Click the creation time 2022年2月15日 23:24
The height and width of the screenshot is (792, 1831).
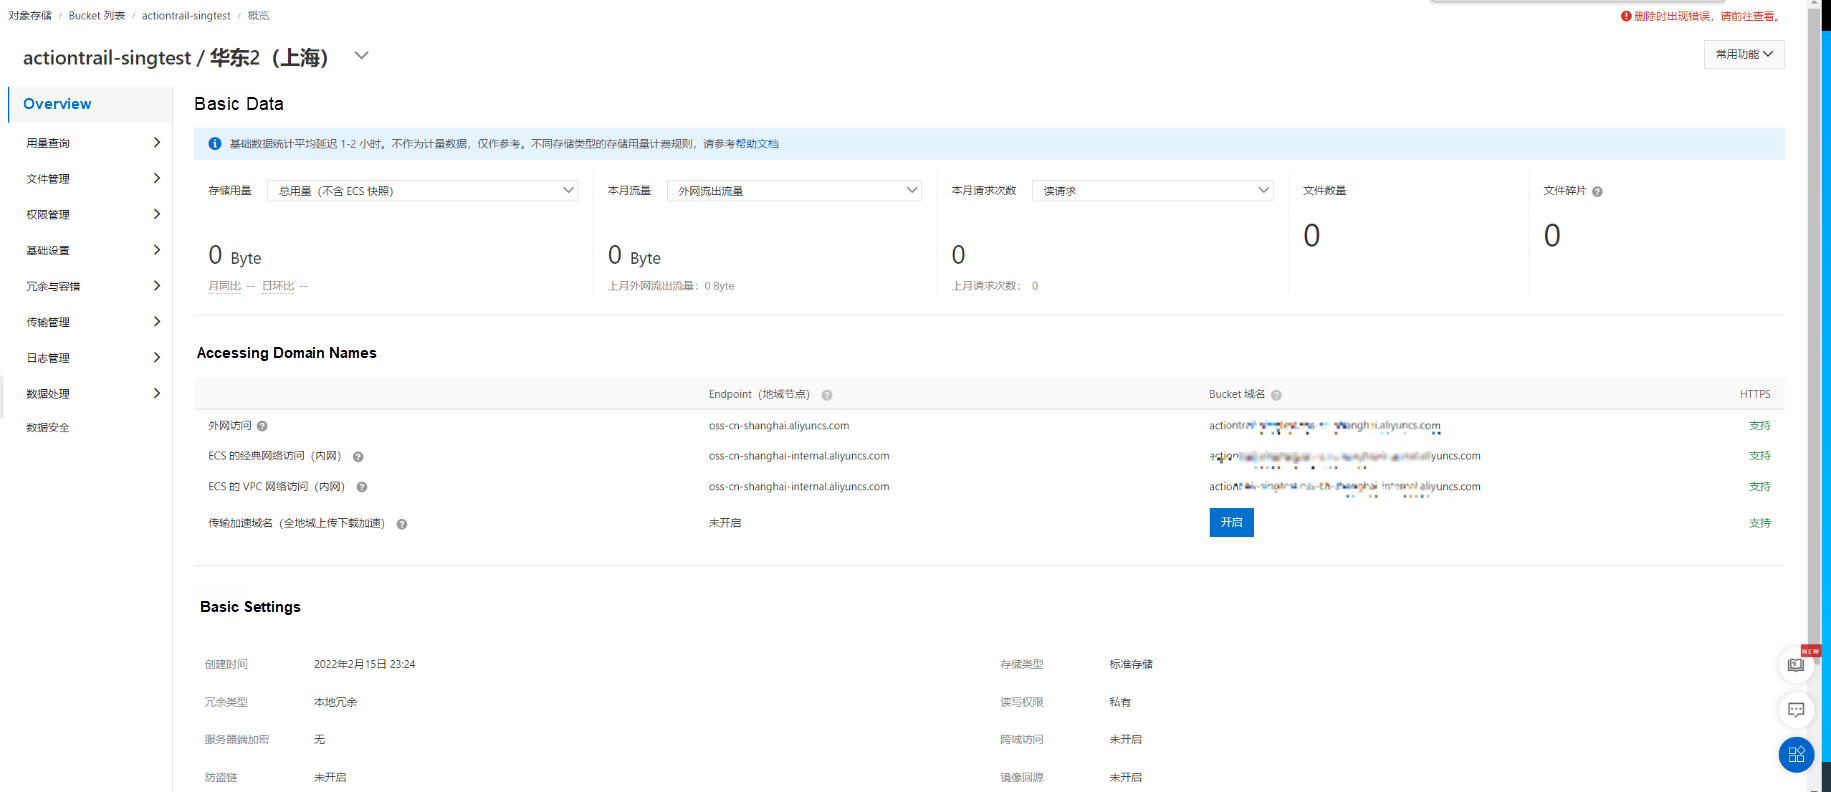tap(365, 664)
